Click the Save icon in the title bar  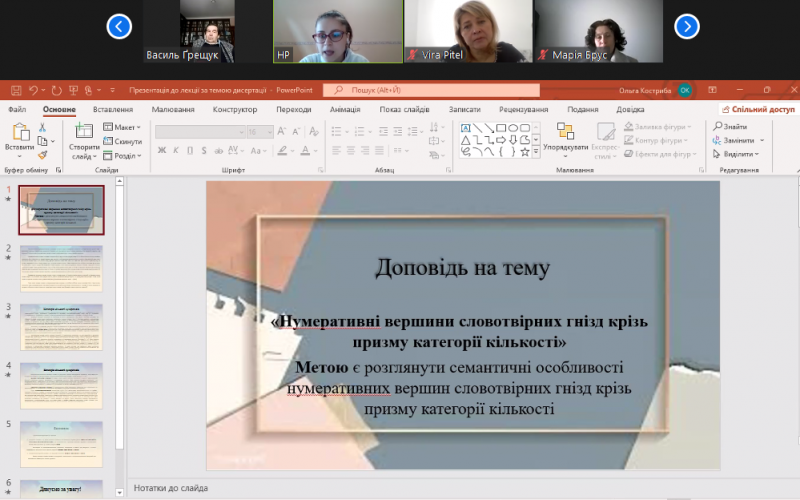point(15,90)
